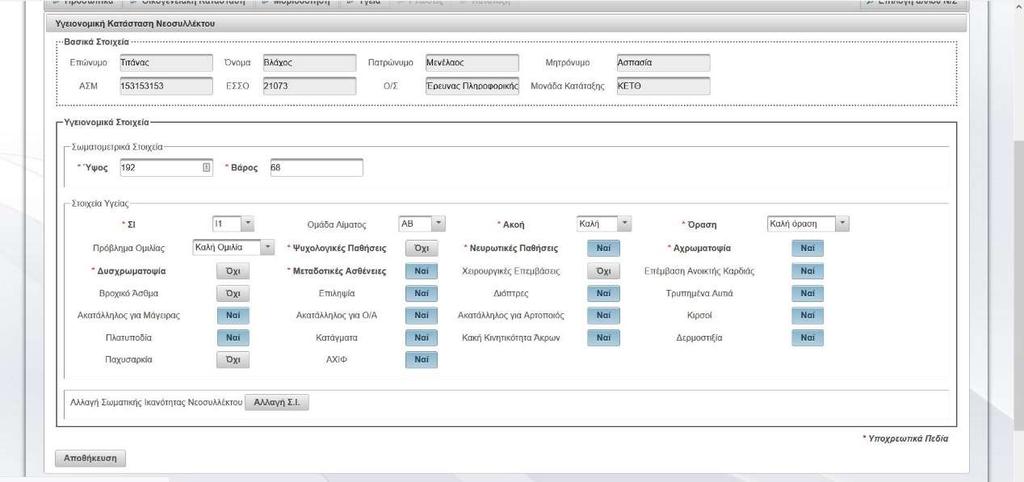Click the 'Αλλαγή Σωματικής Ικανότητας Νεοσυλλέκτου' label
This screenshot has width=1024, height=482.
tap(155, 402)
